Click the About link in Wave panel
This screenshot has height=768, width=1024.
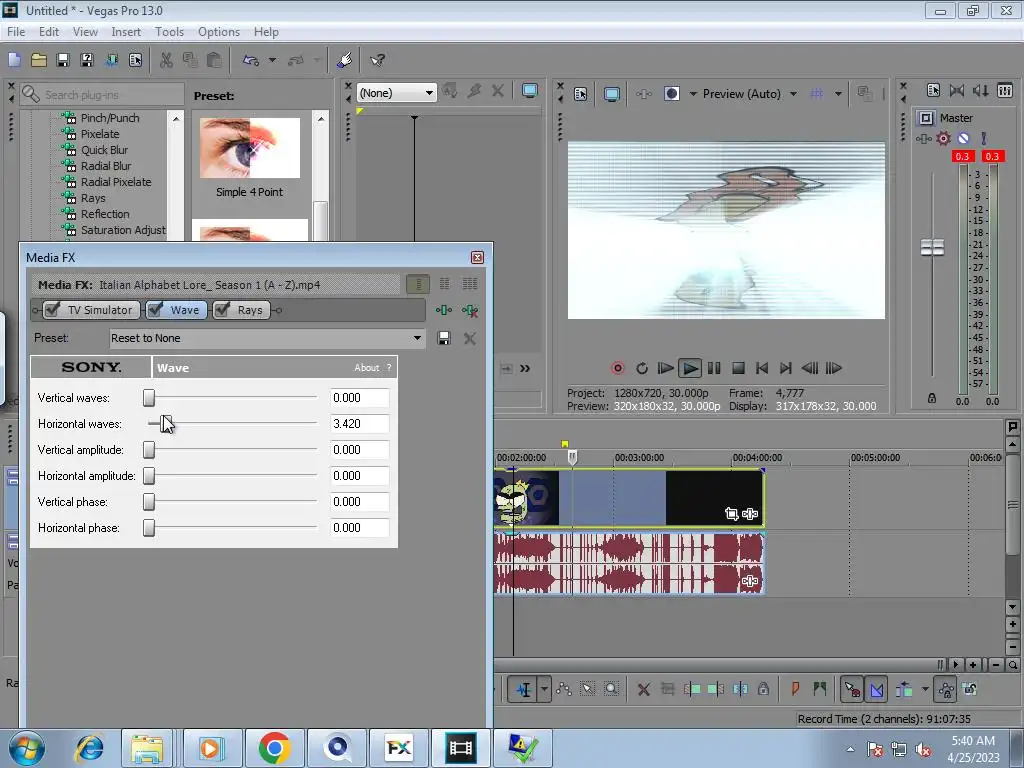[366, 368]
